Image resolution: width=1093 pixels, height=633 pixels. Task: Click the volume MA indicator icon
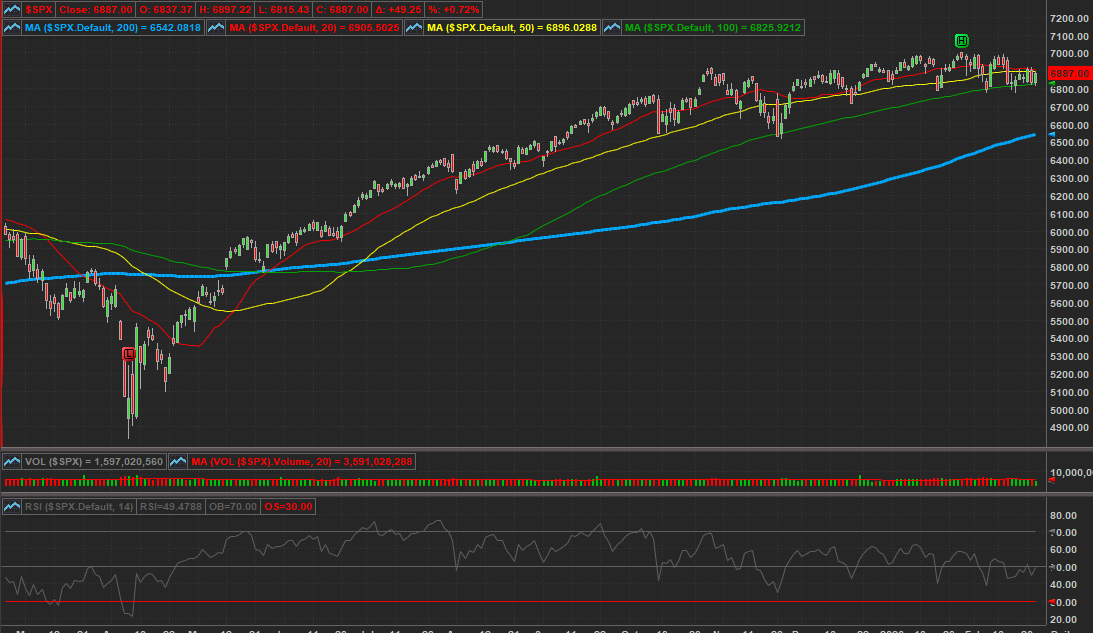tap(178, 462)
